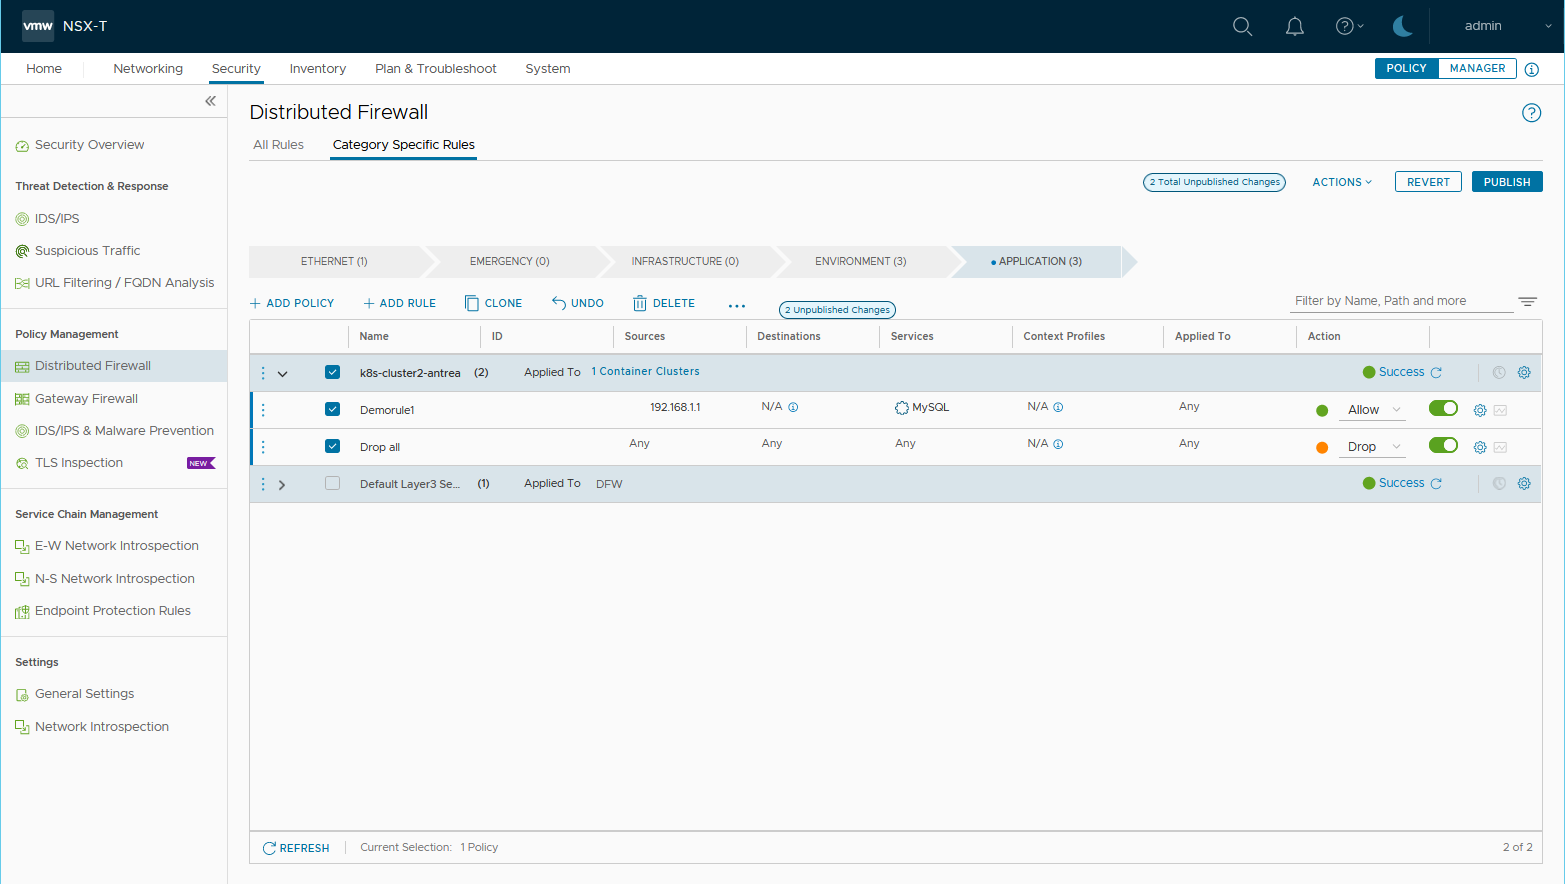The height and width of the screenshot is (884, 1565).
Task: Open N-S Network Introspection
Action: click(x=114, y=579)
